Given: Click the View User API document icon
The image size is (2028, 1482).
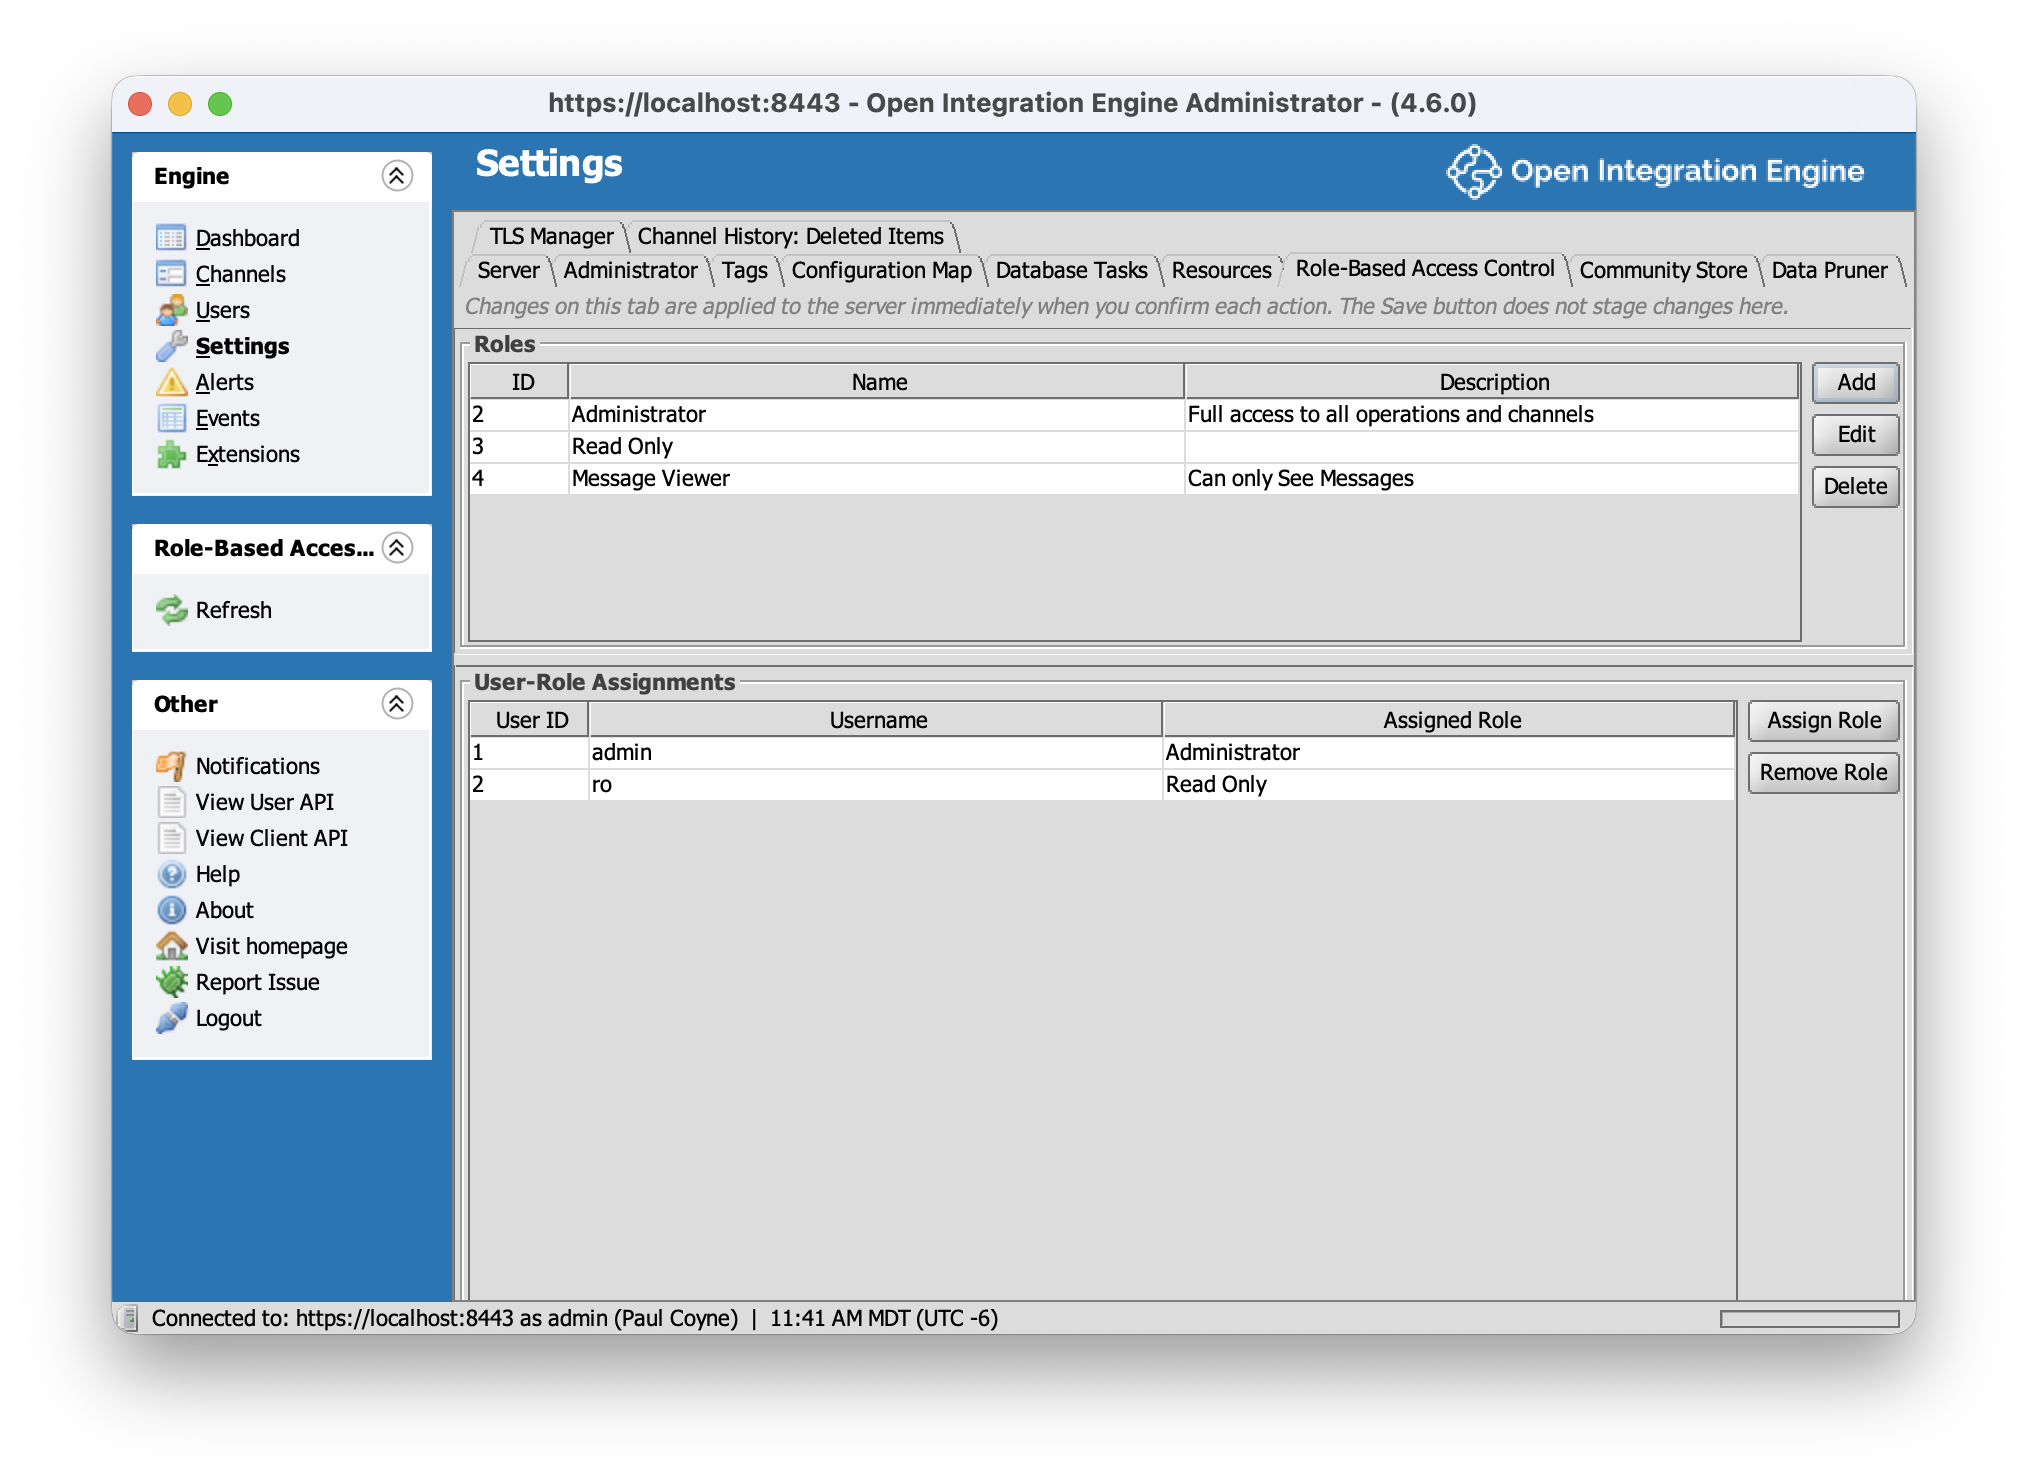Looking at the screenshot, I should [171, 802].
